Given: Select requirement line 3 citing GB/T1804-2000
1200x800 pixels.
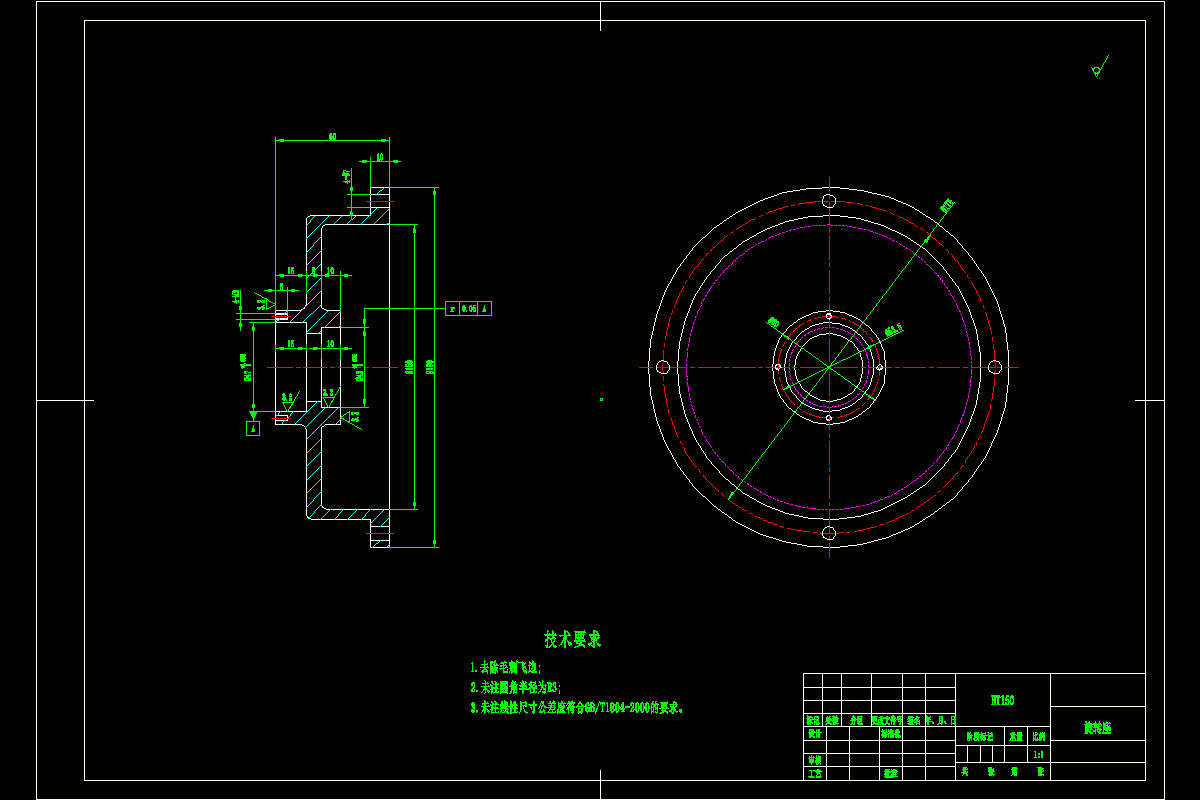Looking at the screenshot, I should pos(577,707).
